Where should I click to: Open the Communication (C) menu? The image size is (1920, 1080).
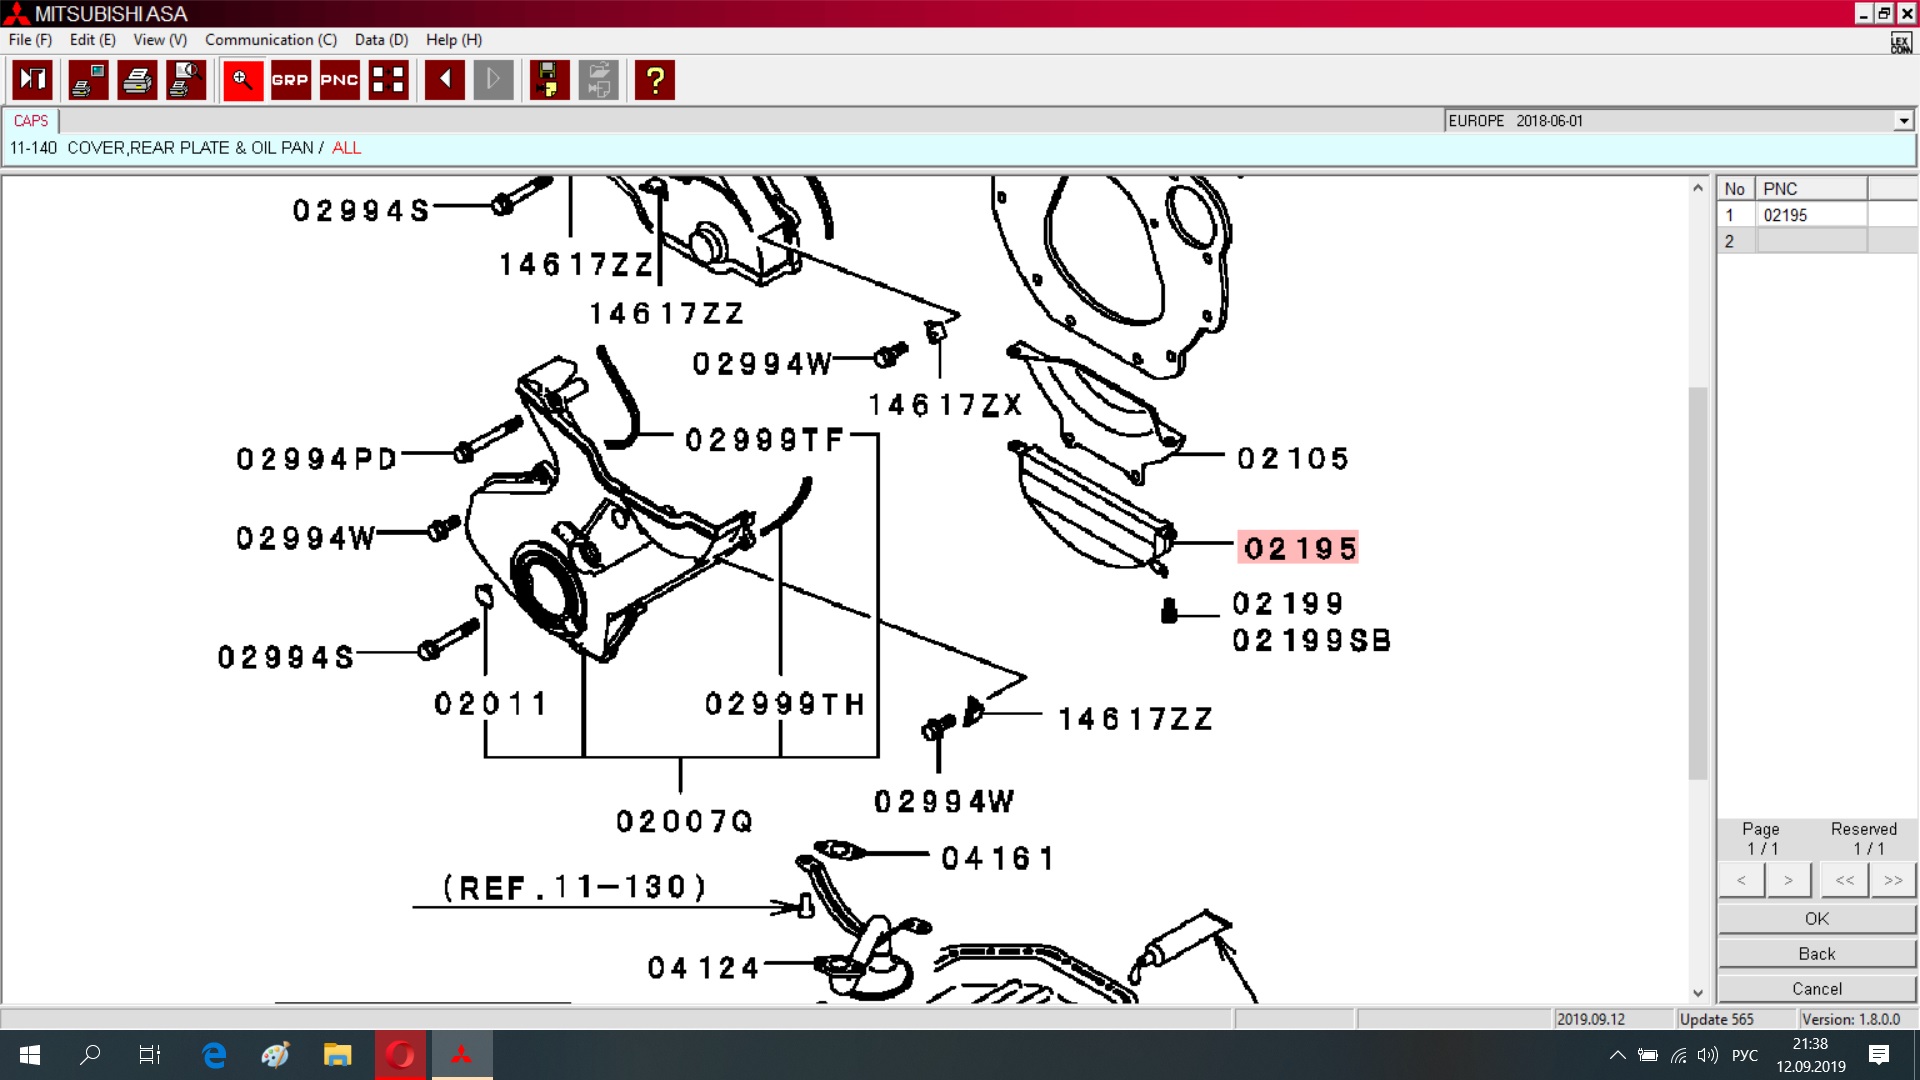point(270,40)
